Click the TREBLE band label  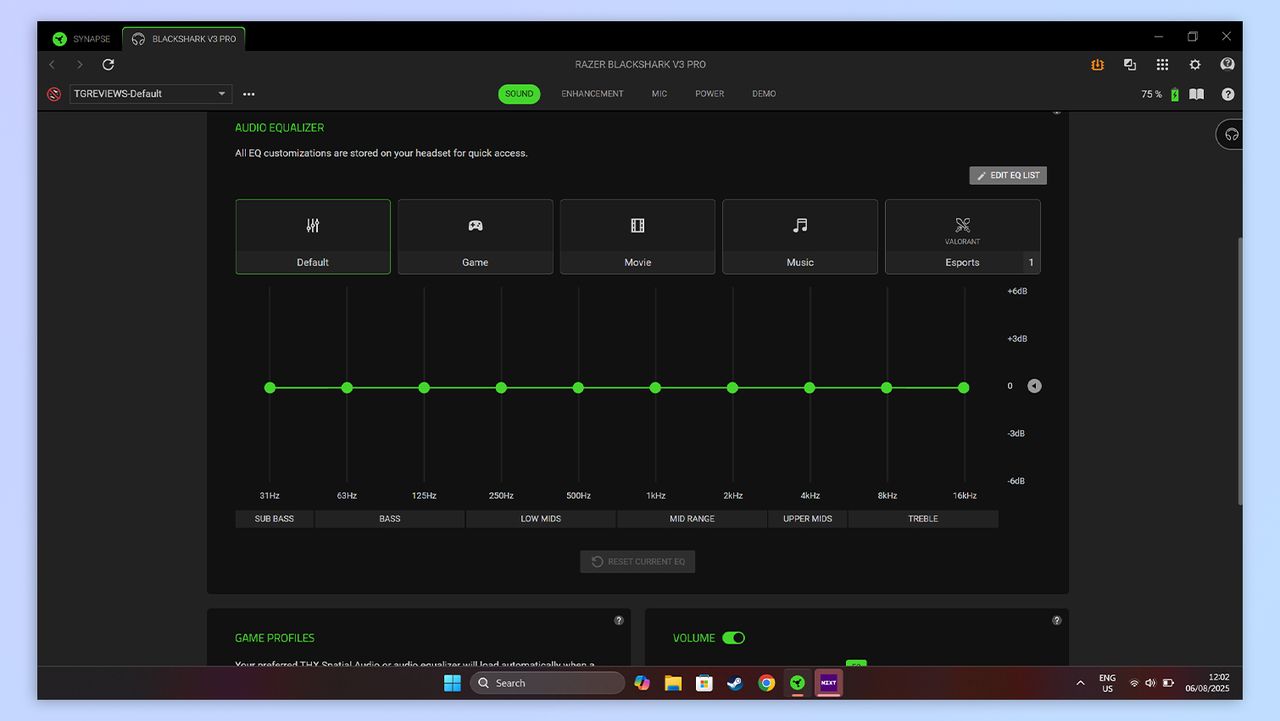(x=923, y=519)
